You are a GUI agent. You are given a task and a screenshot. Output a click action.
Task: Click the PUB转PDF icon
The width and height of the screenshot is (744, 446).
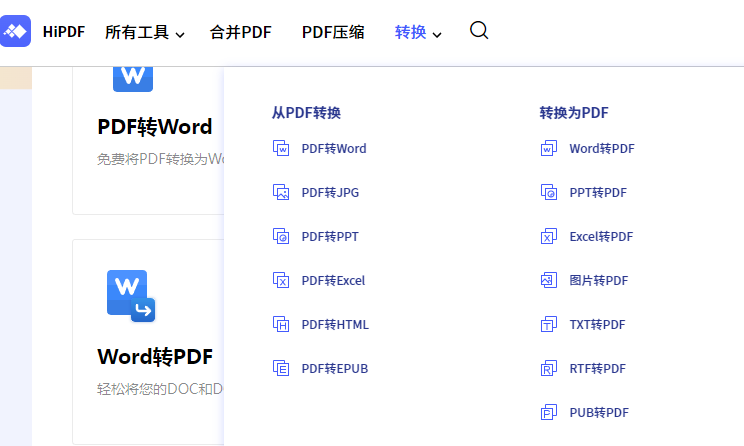point(549,412)
